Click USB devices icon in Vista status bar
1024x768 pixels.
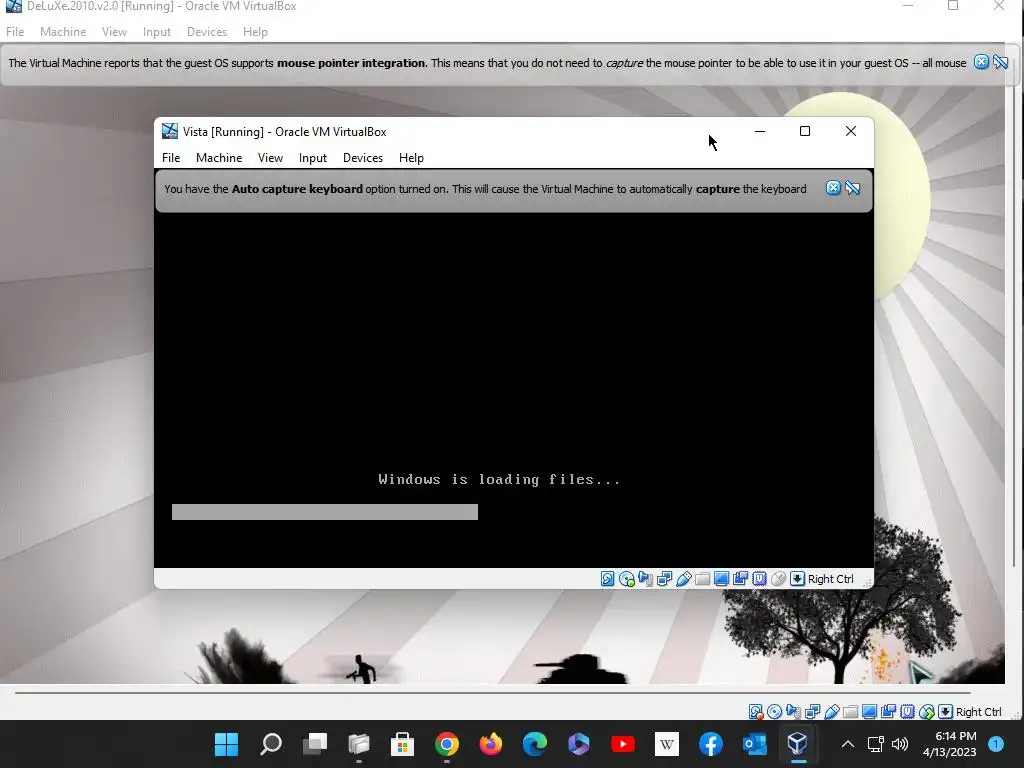[683, 579]
